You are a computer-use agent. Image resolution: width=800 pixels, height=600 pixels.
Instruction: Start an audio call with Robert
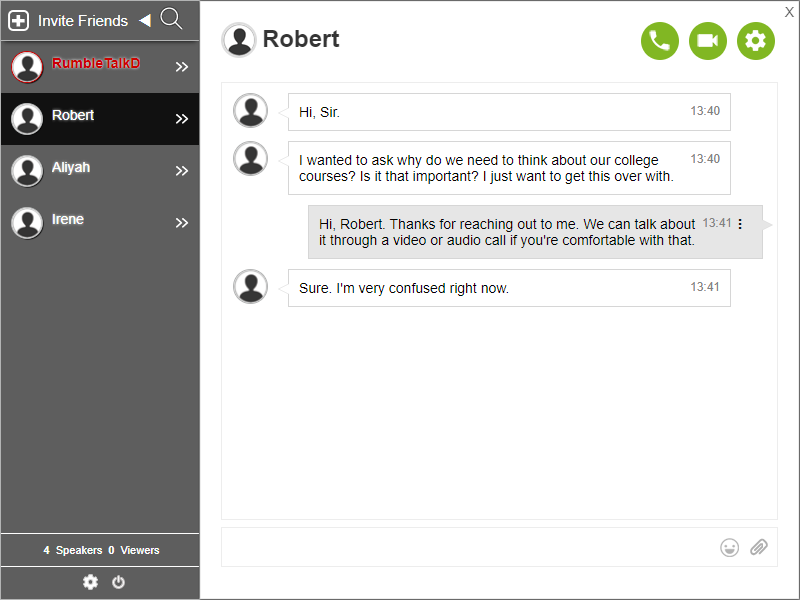660,41
